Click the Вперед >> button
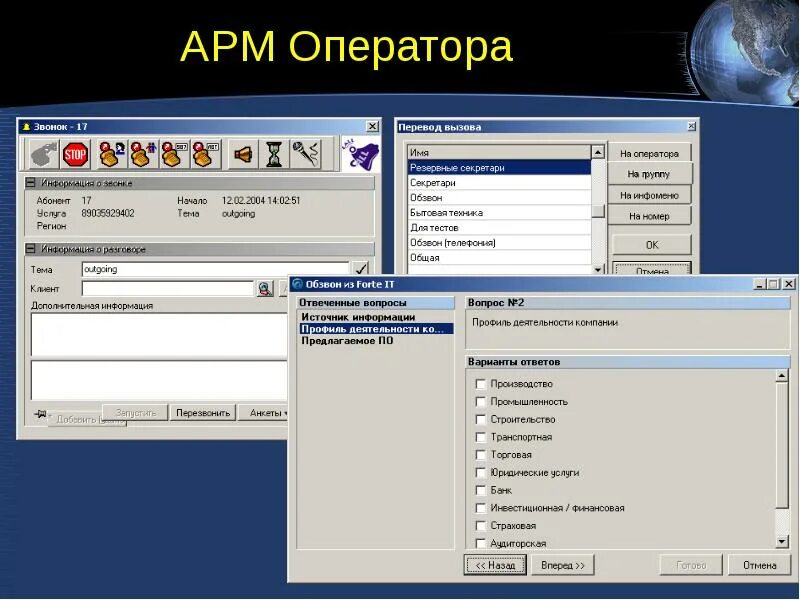This screenshot has height=600, width=800. point(563,565)
